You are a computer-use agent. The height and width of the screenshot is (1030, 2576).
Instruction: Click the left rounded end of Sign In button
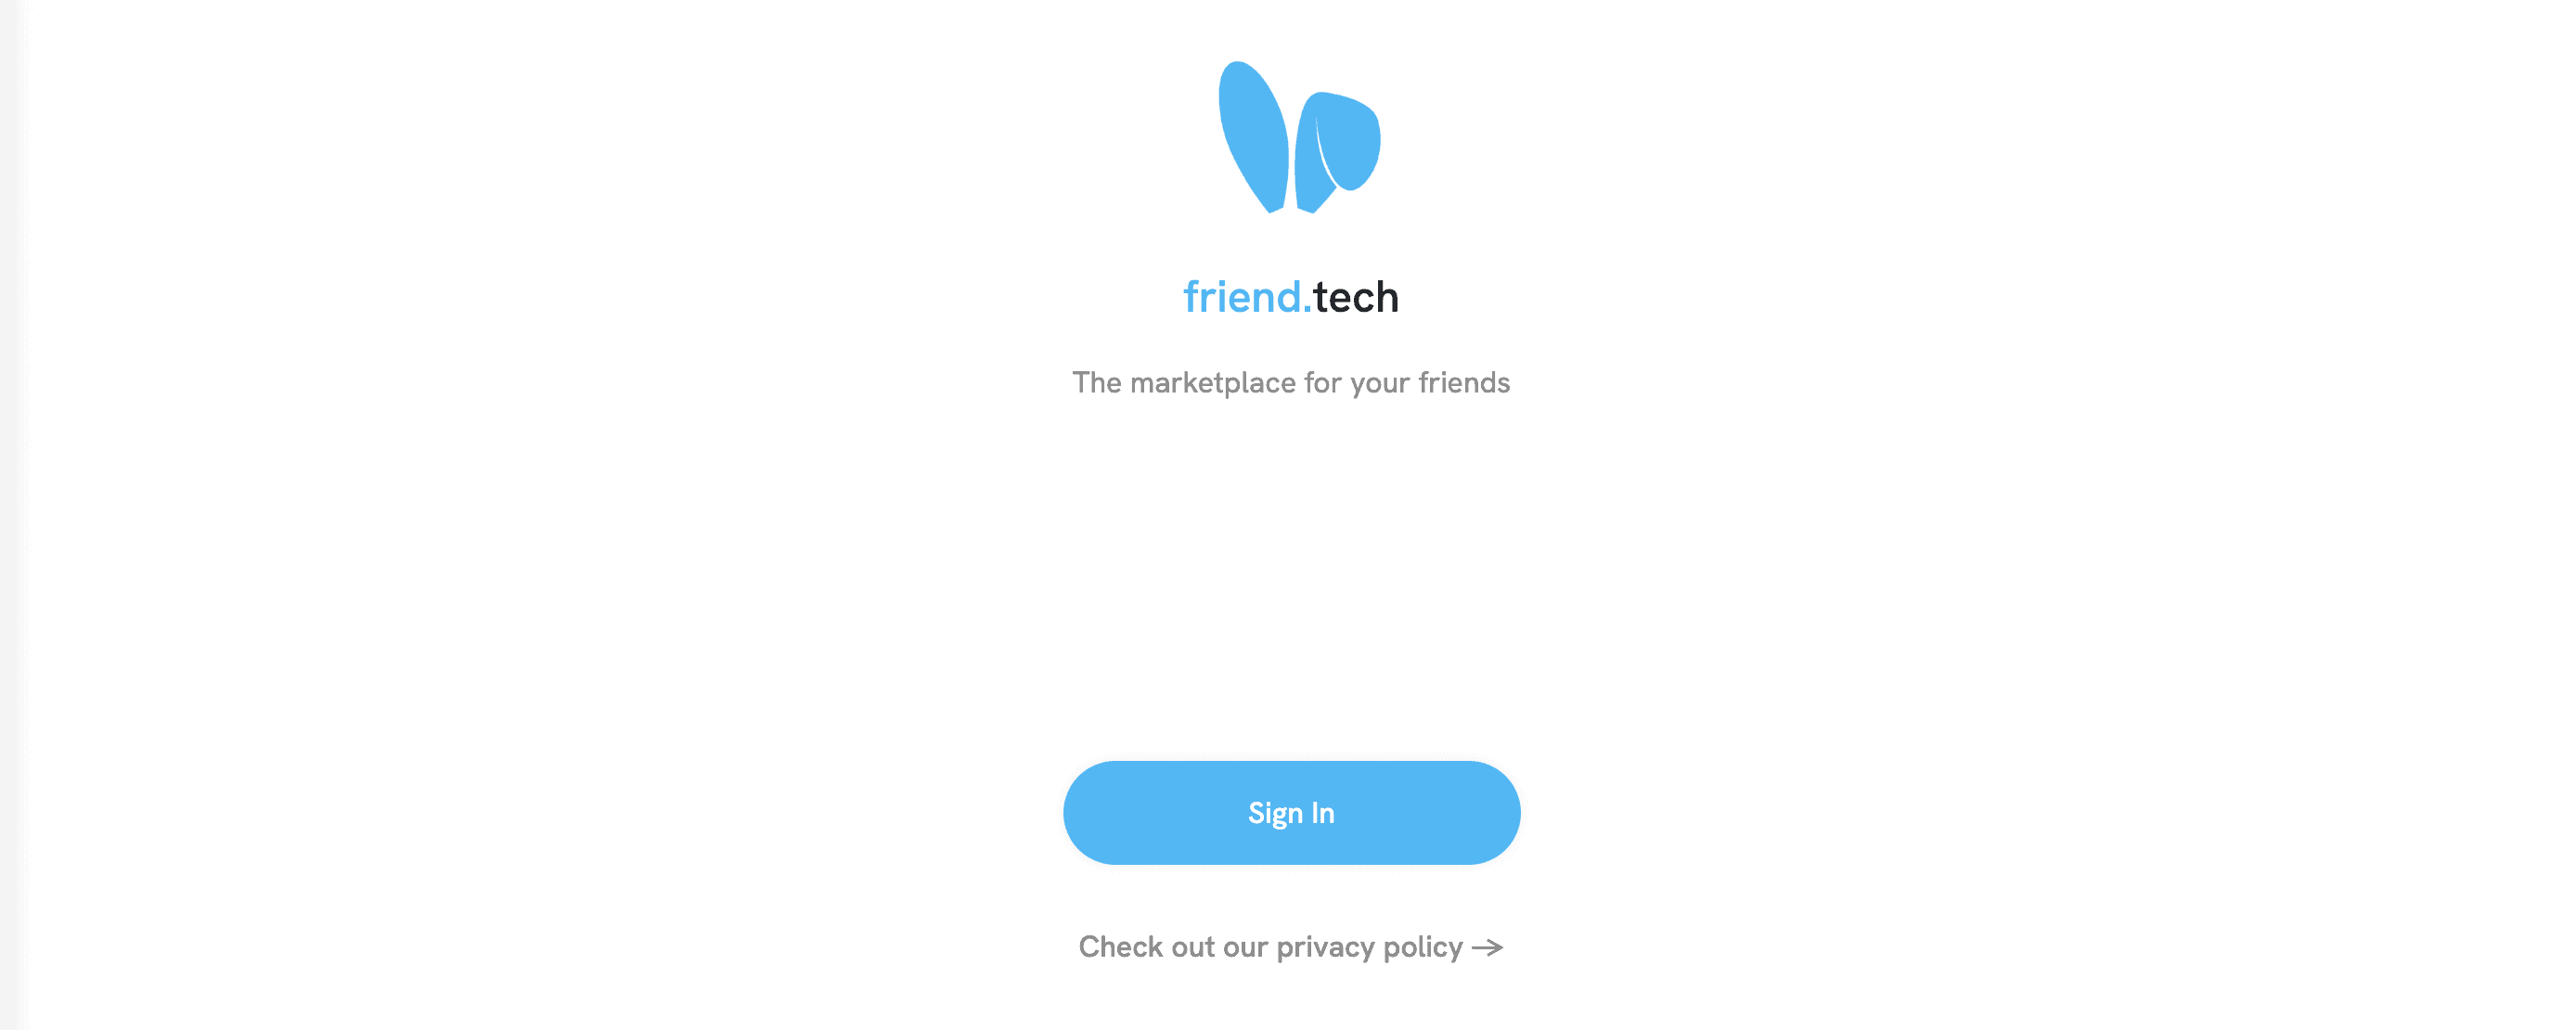(x=1100, y=812)
